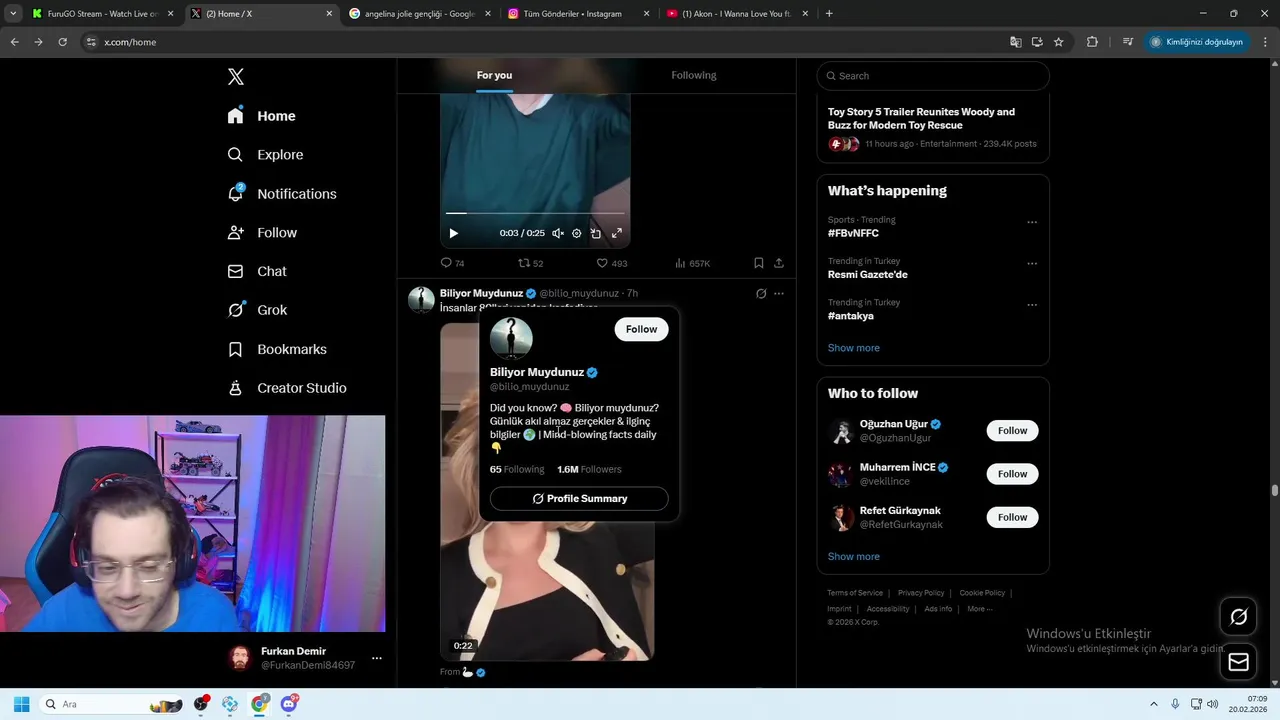
Task: Open the floating Grok button
Action: point(1238,617)
